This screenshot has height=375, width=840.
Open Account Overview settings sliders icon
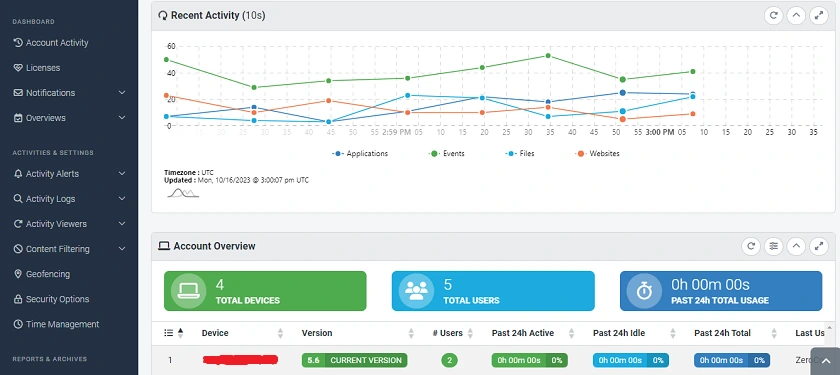tap(774, 246)
